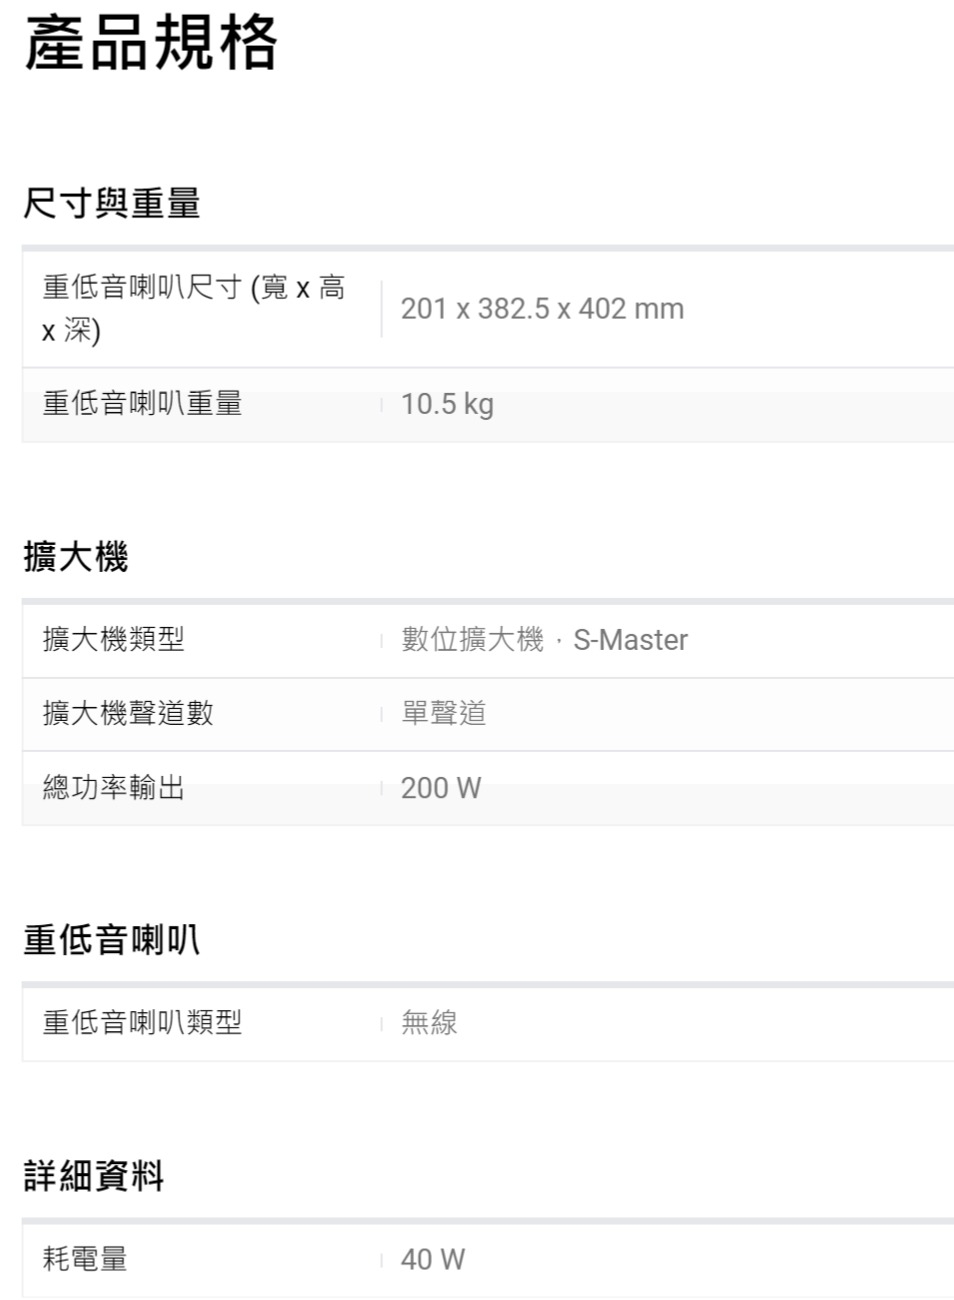Screen dimensions: 954x1300
Task: Click the 重低音喇叭 section heading
Action: pyautogui.click(x=111, y=940)
